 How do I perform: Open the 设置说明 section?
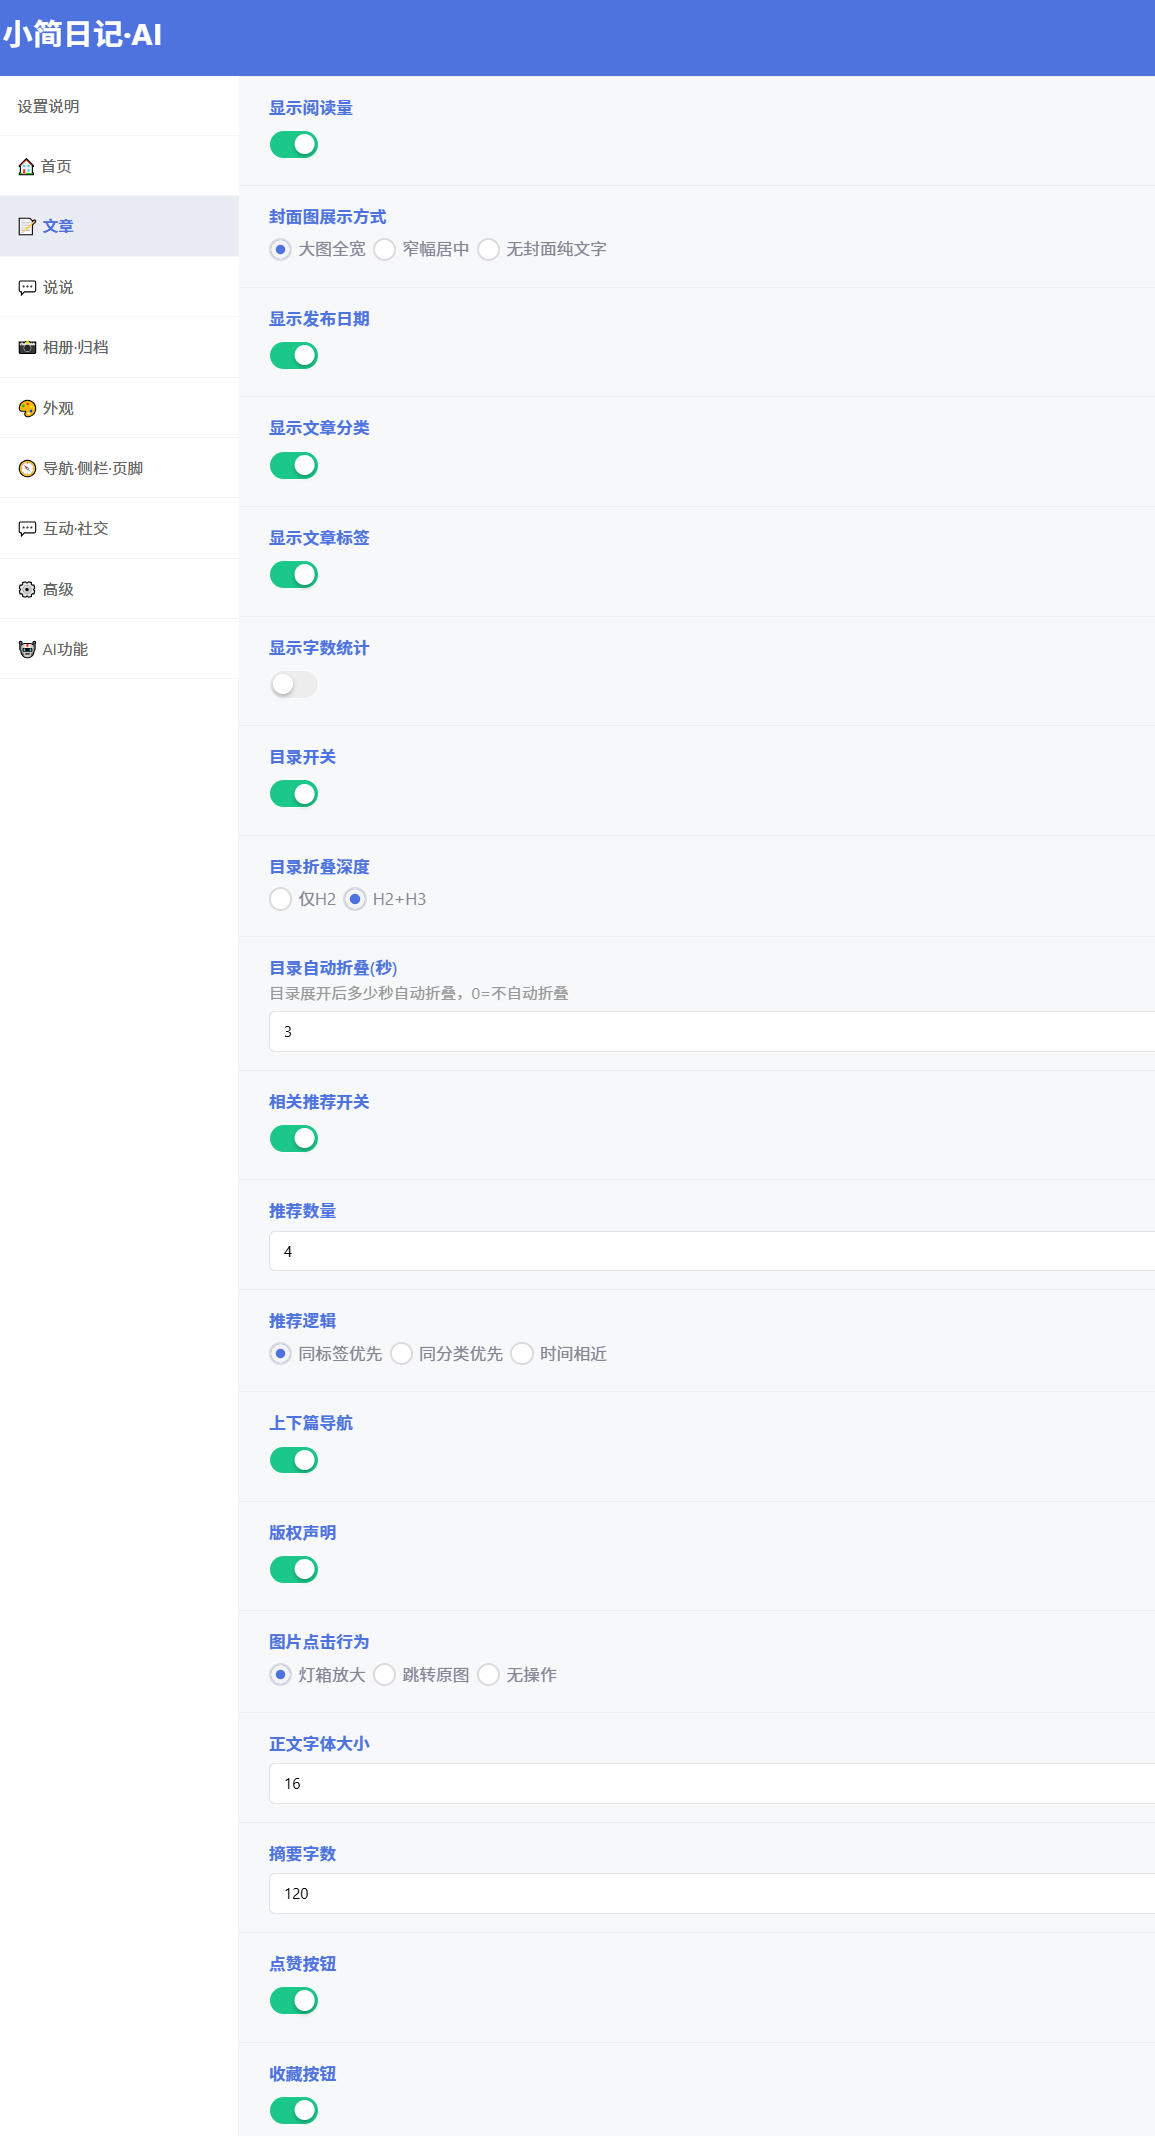[119, 106]
